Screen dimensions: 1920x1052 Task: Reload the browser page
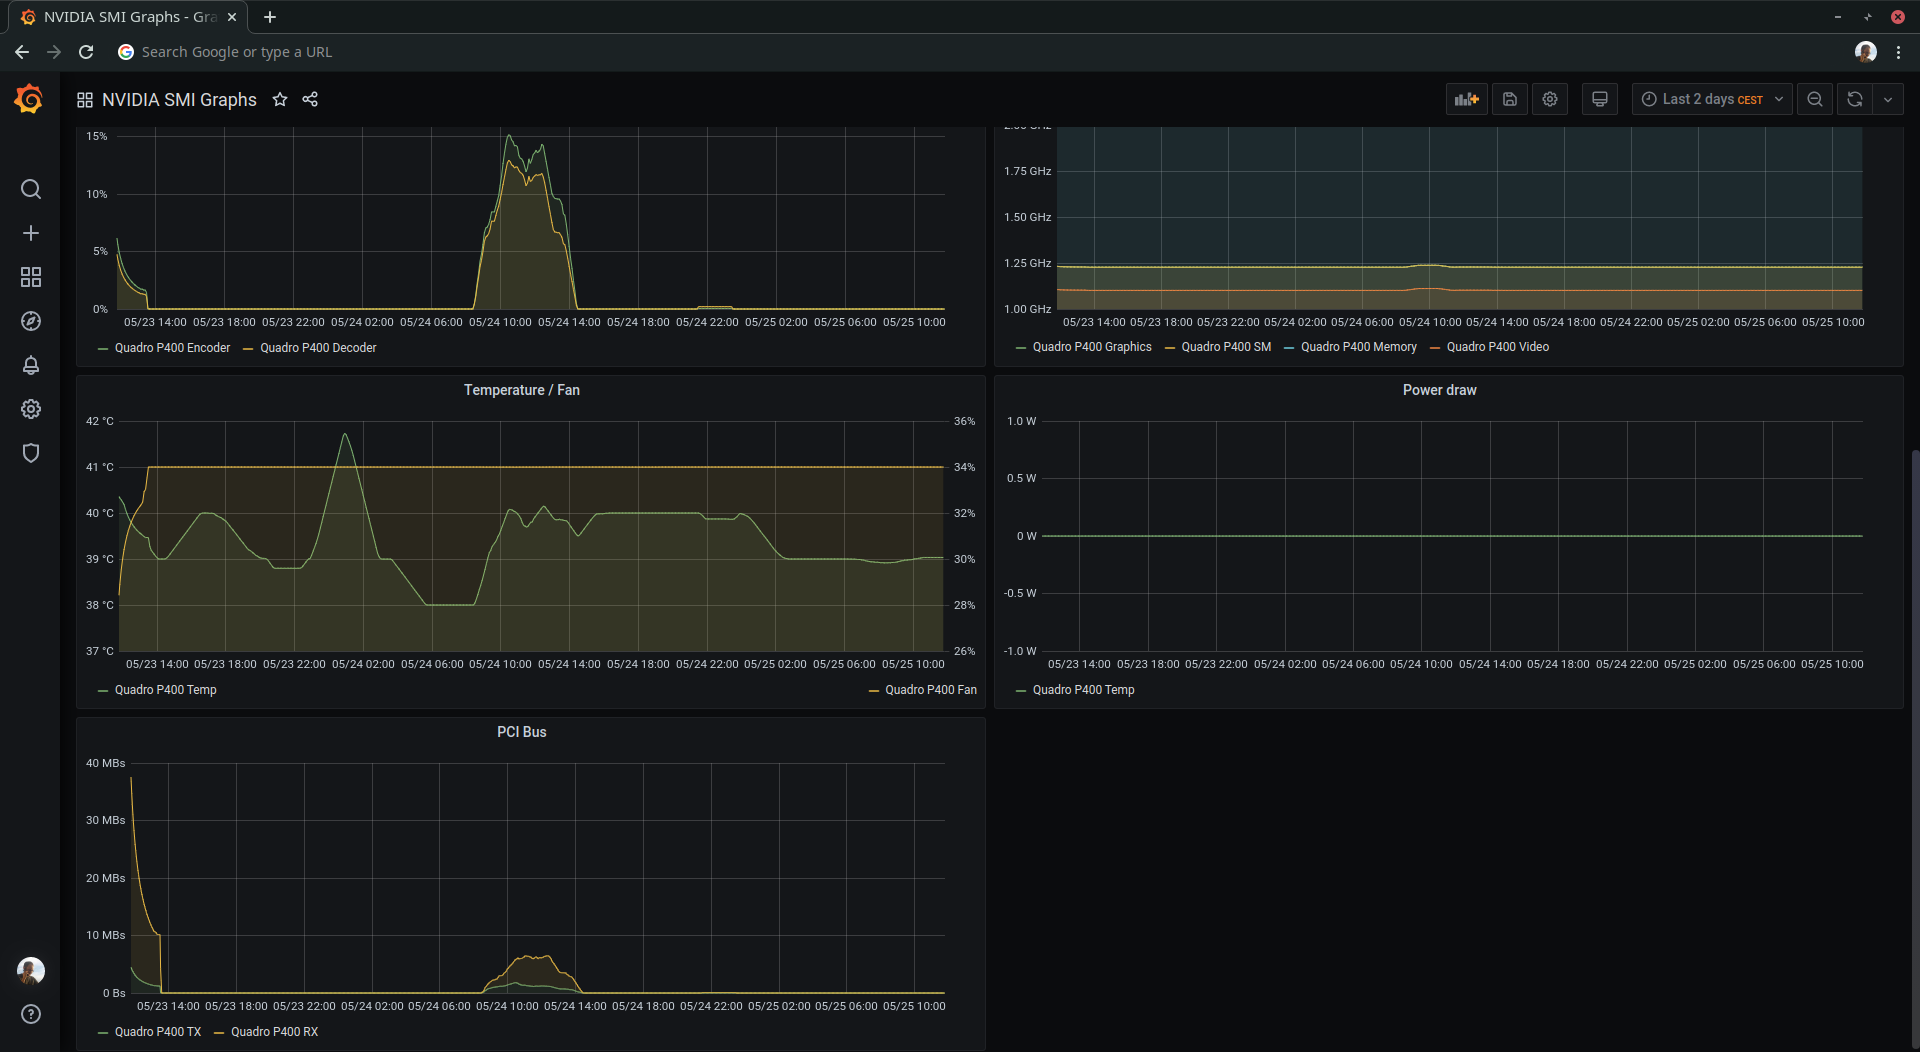[86, 52]
